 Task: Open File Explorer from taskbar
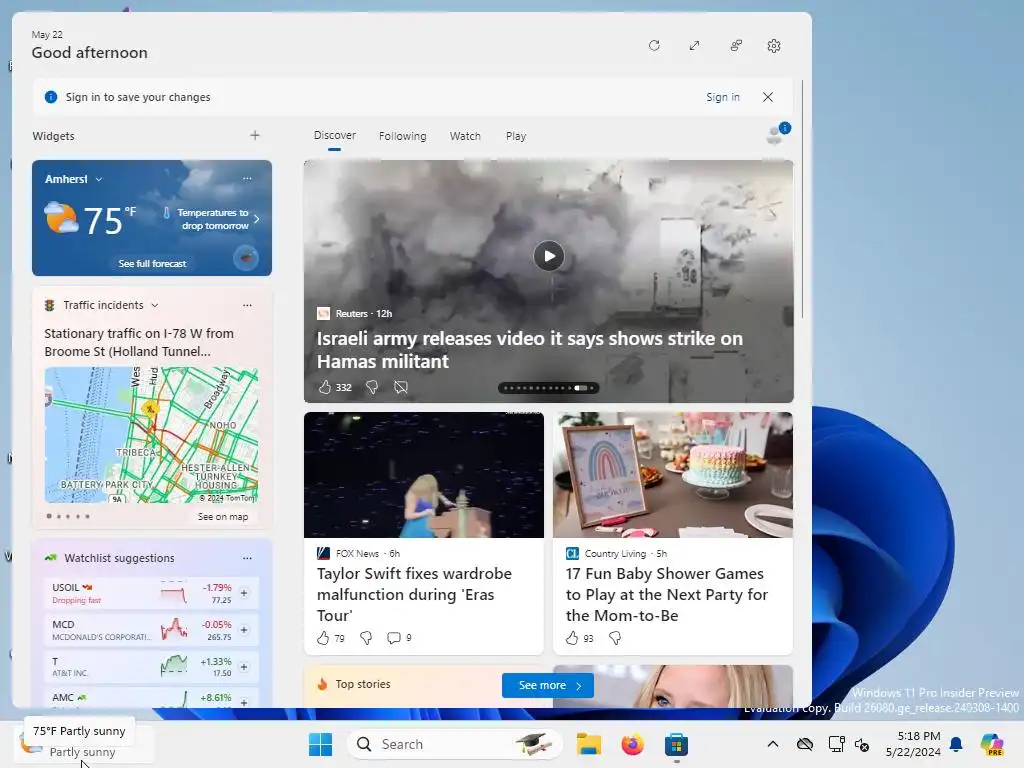pyautogui.click(x=588, y=744)
